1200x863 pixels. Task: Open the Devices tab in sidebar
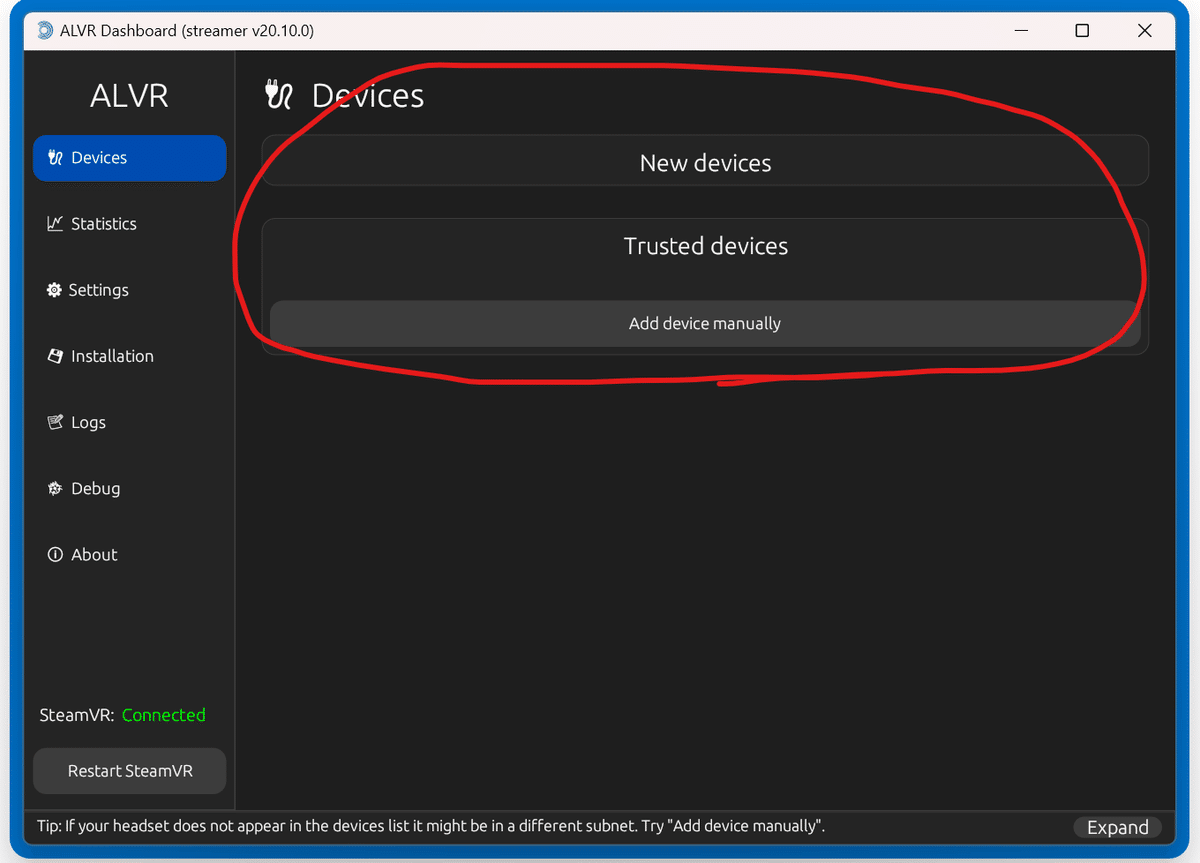tap(129, 158)
